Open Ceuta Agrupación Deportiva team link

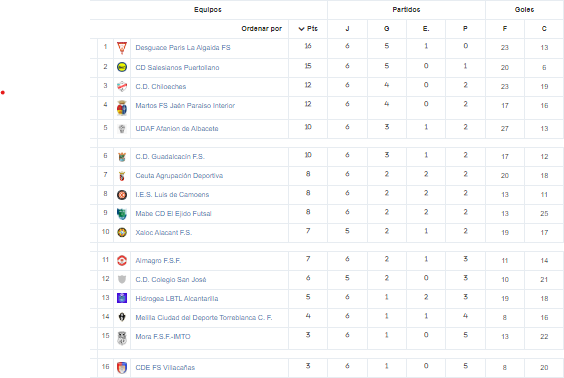tap(179, 176)
